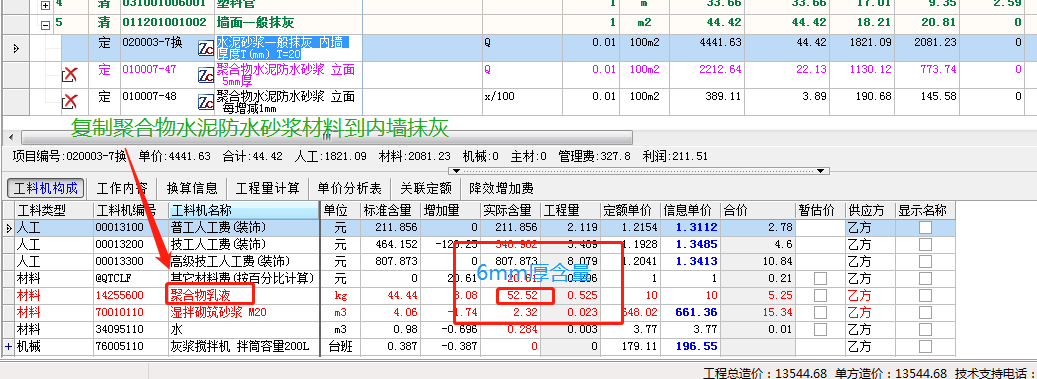
Task: Click the Zc icon in the 020003-7换 row
Action: click(x=206, y=48)
